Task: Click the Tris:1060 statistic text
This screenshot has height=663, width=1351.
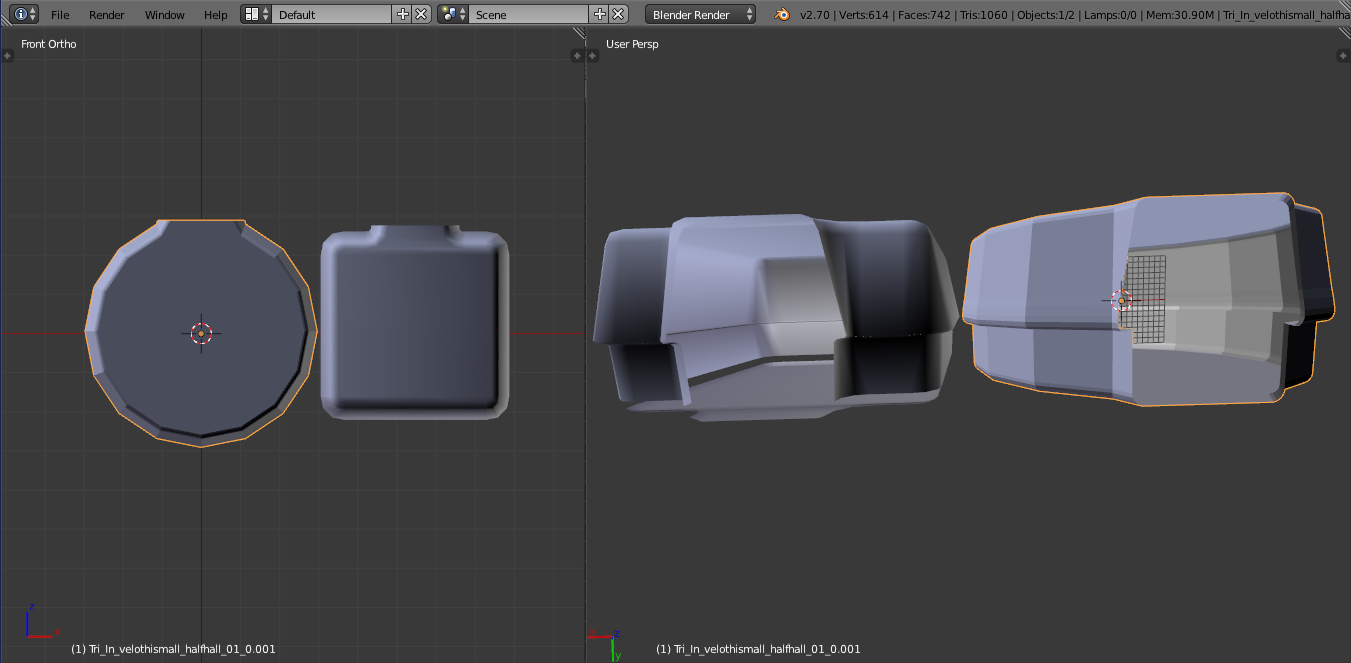Action: tap(986, 15)
